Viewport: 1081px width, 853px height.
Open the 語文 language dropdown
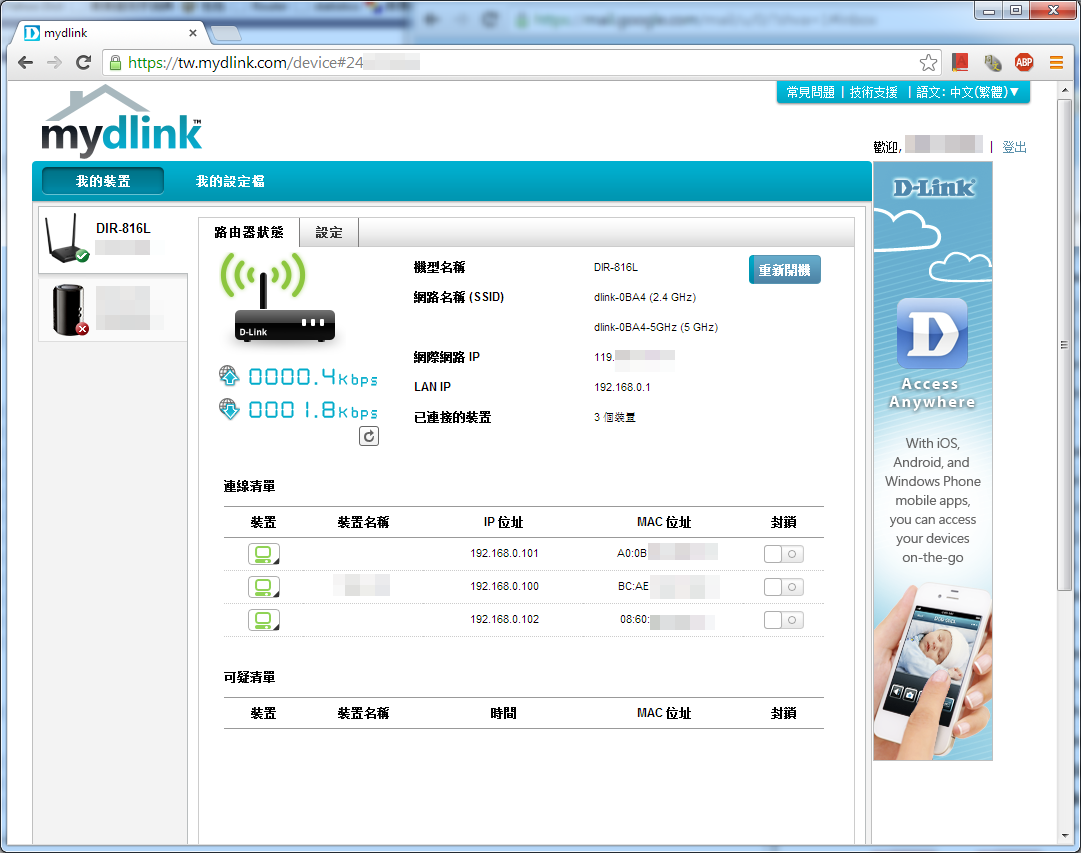pyautogui.click(x=968, y=92)
